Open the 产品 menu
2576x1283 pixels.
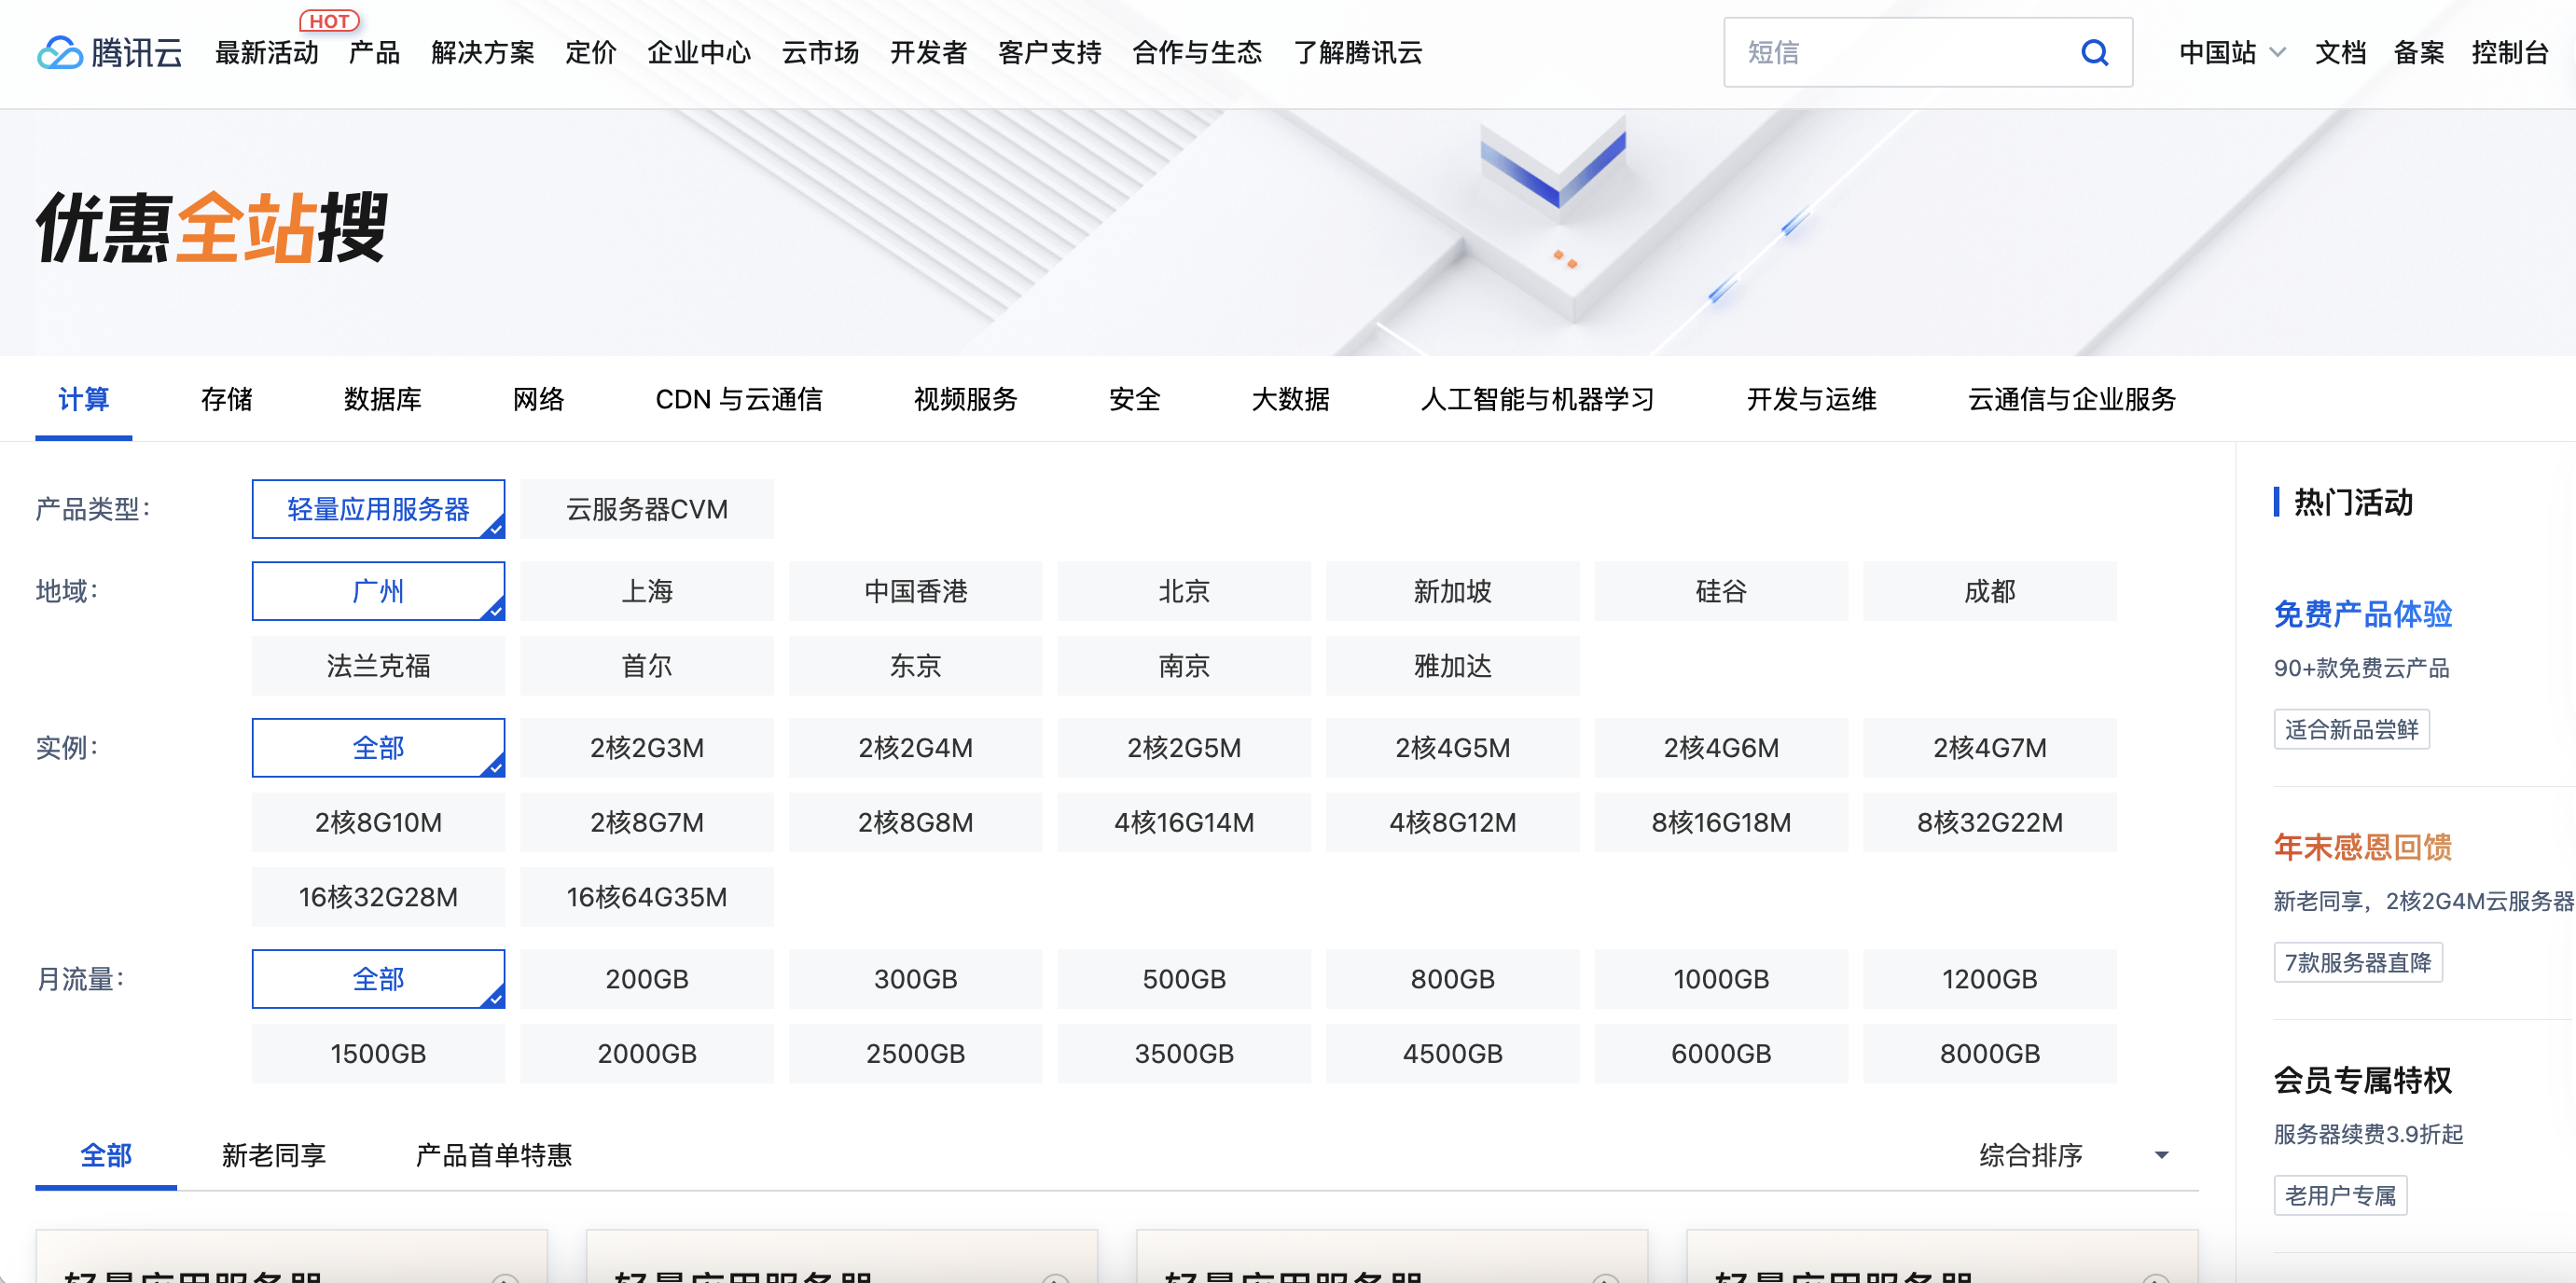click(x=375, y=52)
